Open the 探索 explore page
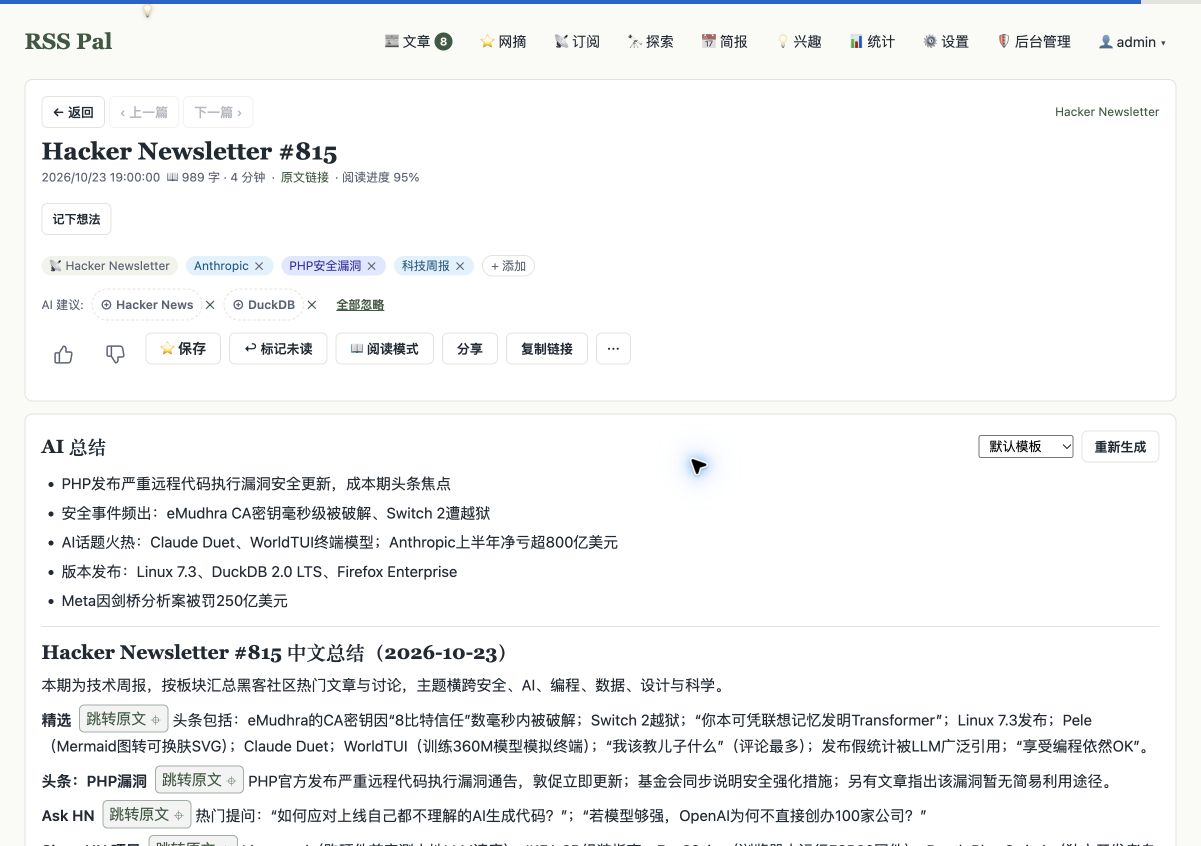1201x846 pixels. pyautogui.click(x=650, y=42)
